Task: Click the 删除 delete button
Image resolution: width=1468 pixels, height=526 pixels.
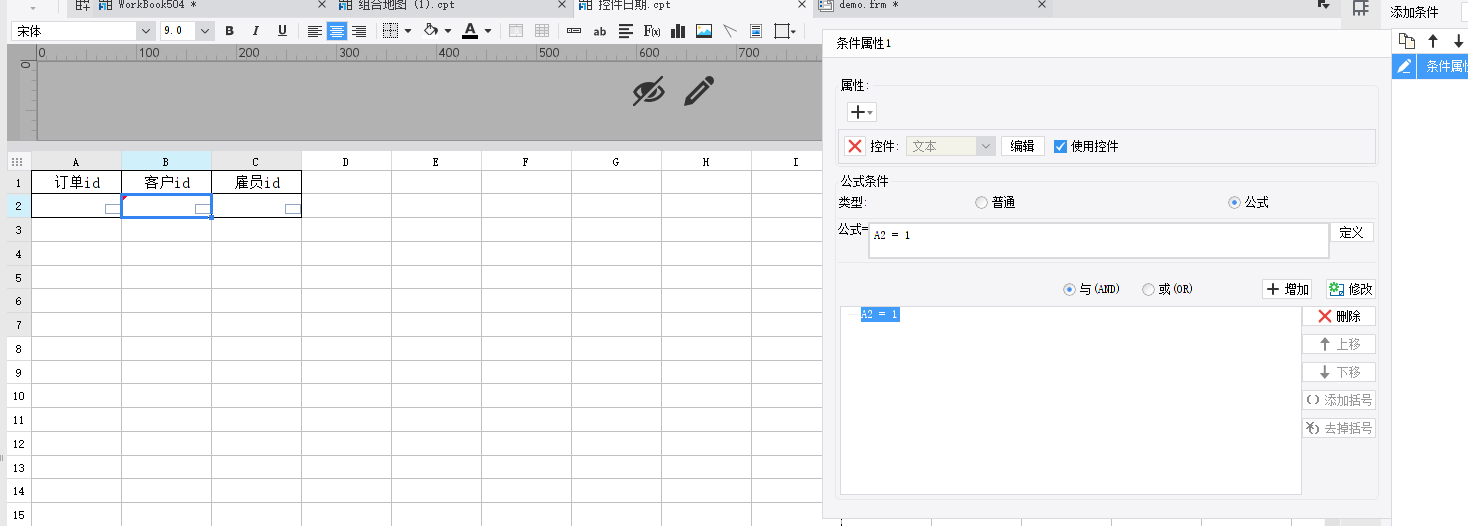Action: [x=1338, y=316]
